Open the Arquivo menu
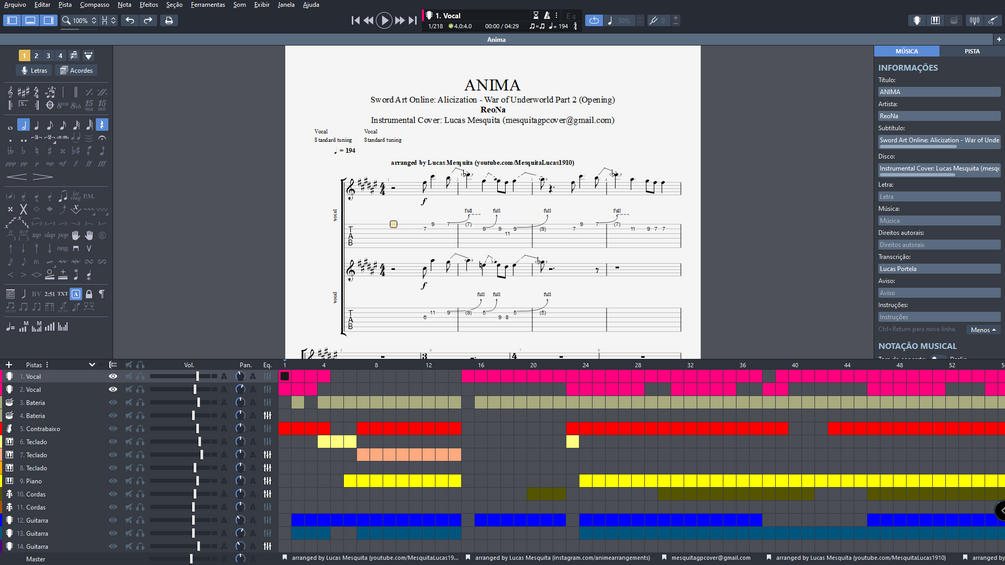 [x=15, y=4]
